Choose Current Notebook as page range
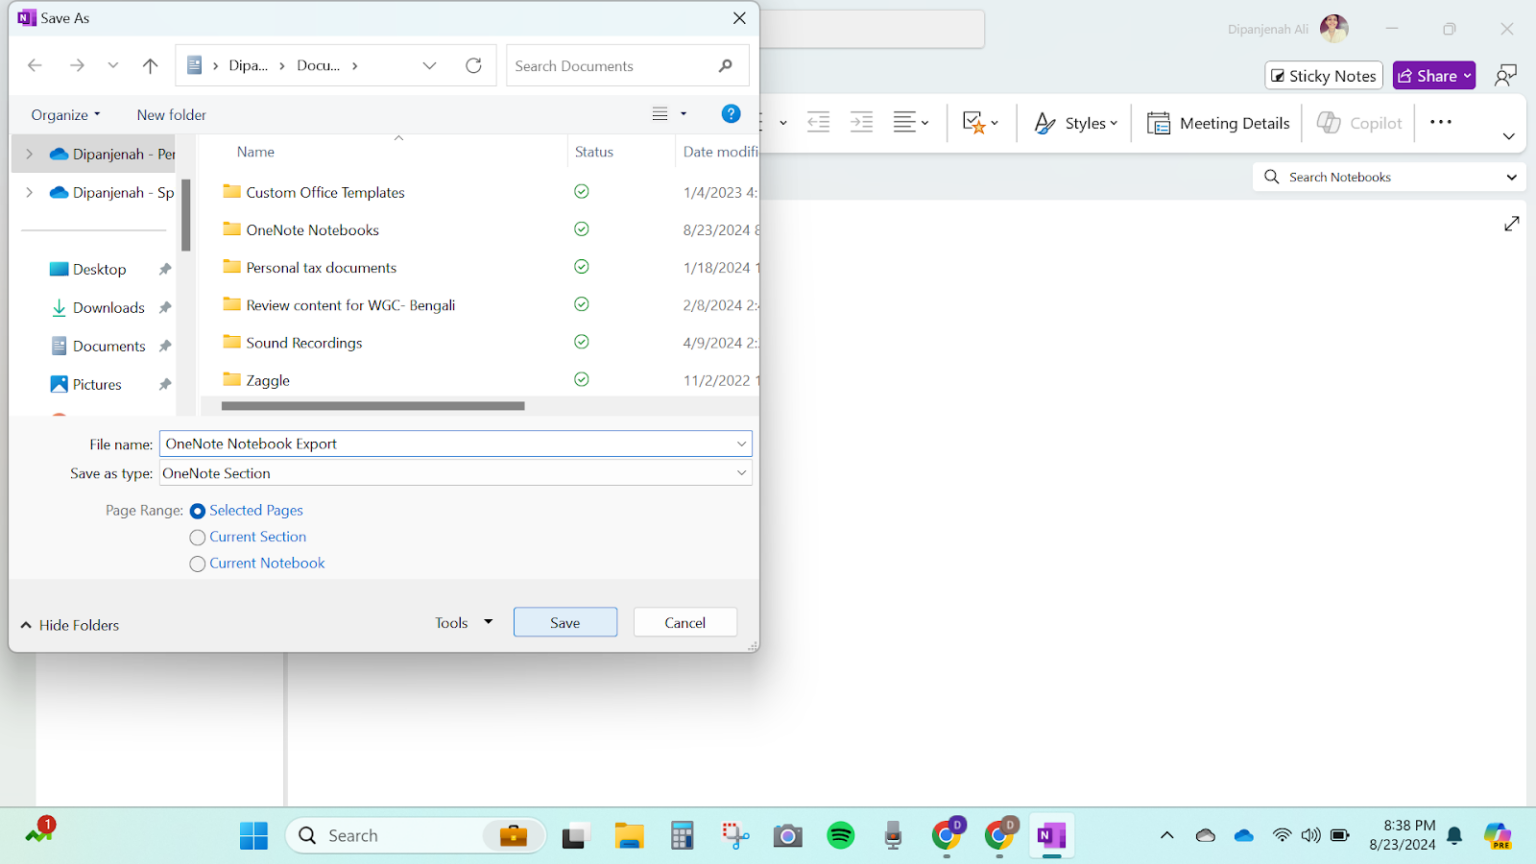Viewport: 1536px width, 864px height. click(197, 563)
